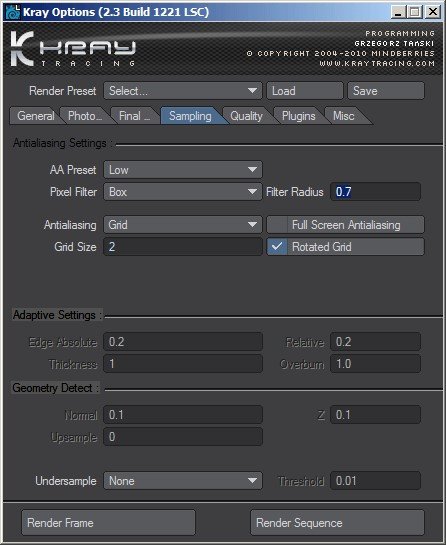The height and width of the screenshot is (545, 446).
Task: Click the Load preset button
Action: pyautogui.click(x=305, y=91)
